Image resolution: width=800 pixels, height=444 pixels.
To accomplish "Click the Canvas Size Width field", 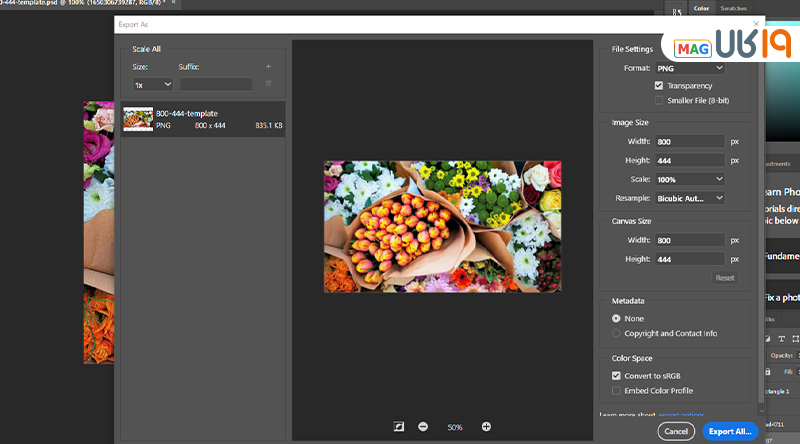I will 690,240.
